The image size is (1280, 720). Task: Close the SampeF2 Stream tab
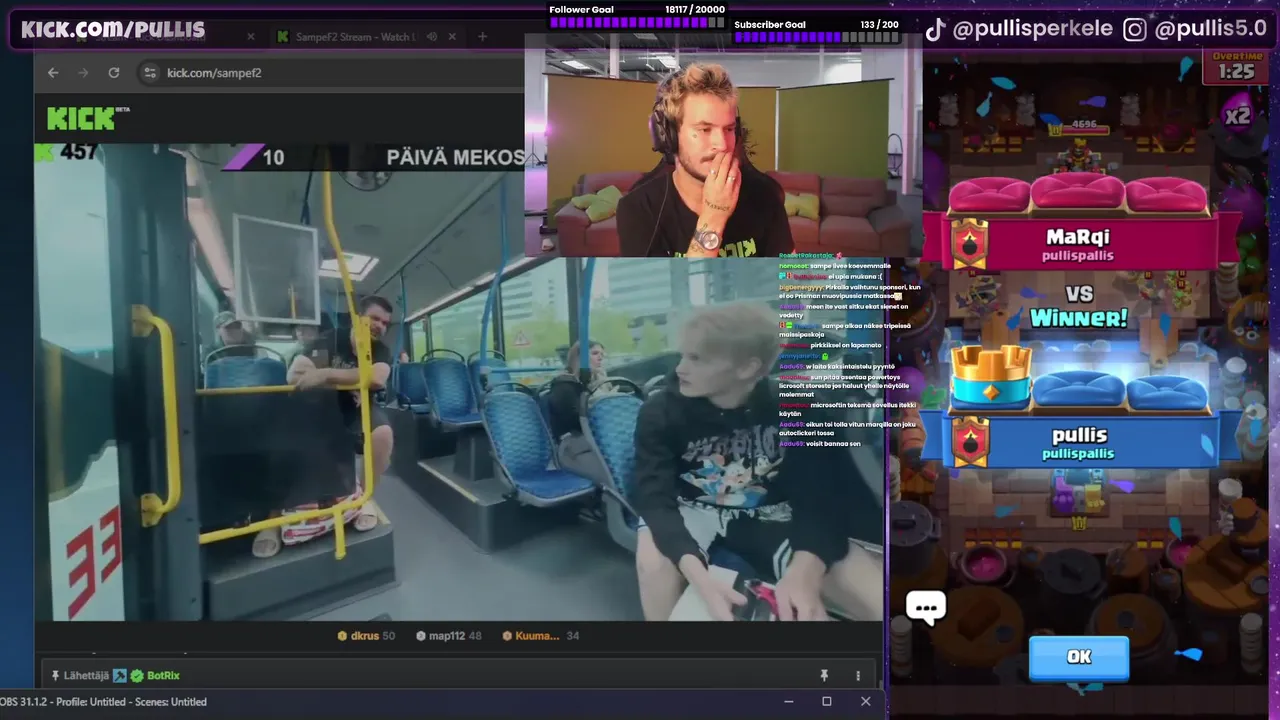tap(452, 37)
